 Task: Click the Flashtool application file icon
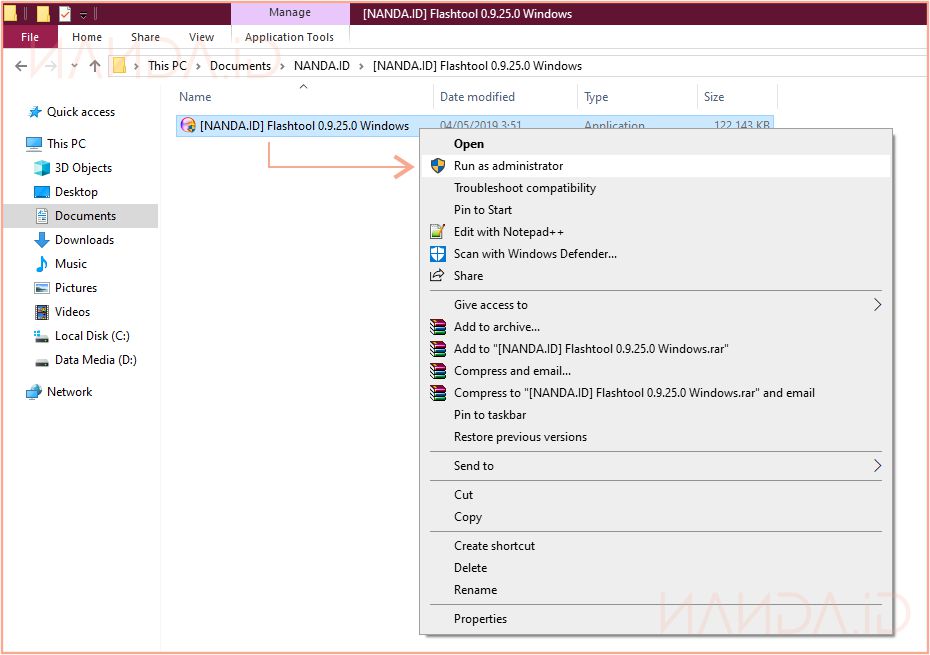coord(188,126)
